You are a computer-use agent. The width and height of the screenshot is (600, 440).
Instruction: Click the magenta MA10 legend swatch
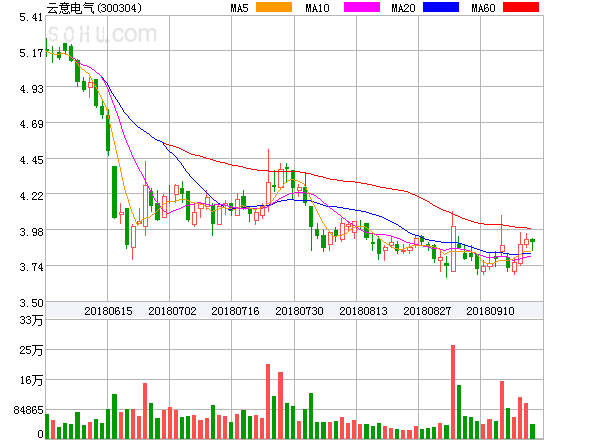coord(362,7)
